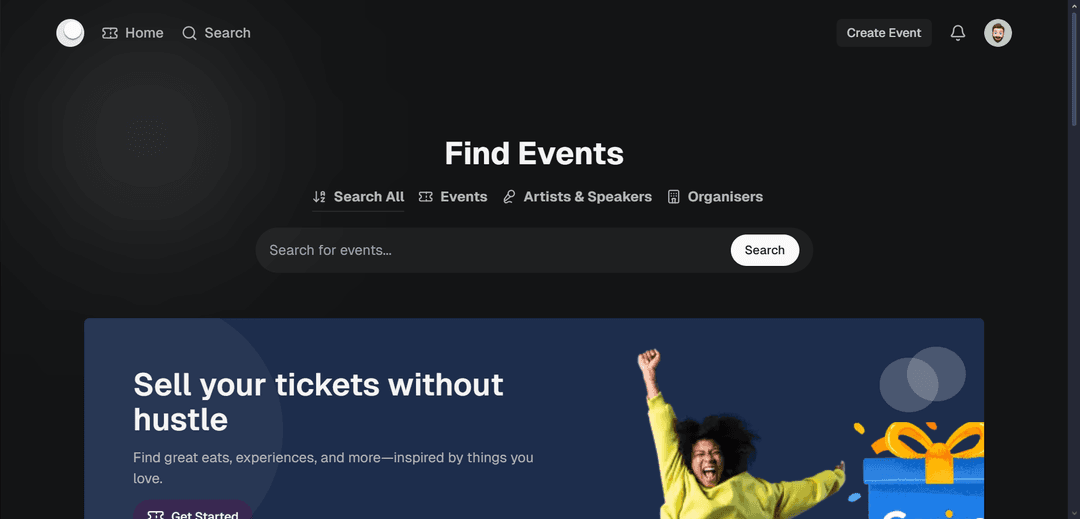Click the Create Event button
This screenshot has height=519, width=1080.
pos(884,33)
